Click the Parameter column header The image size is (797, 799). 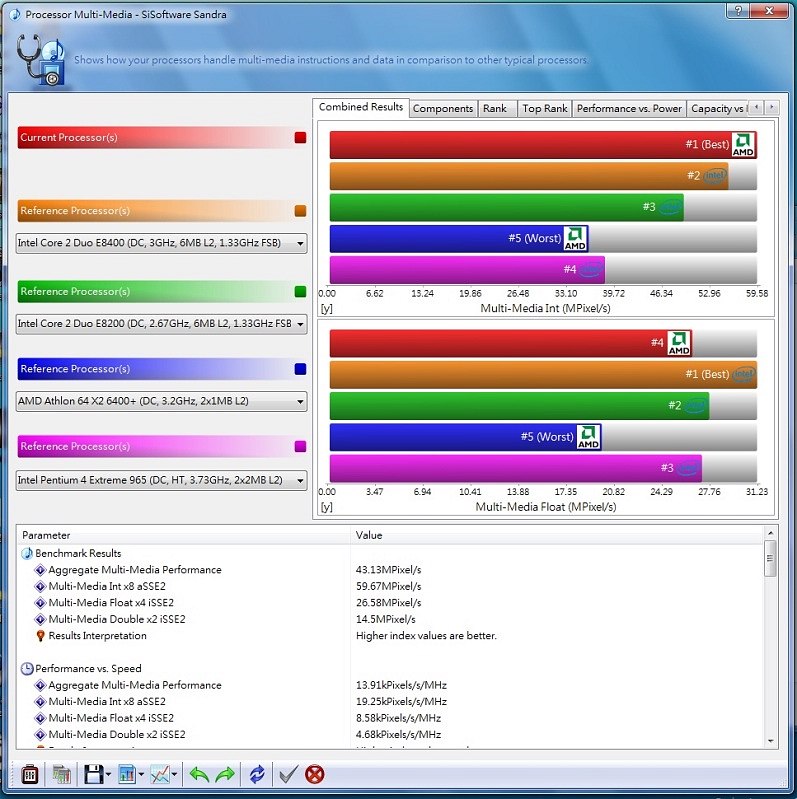point(184,535)
